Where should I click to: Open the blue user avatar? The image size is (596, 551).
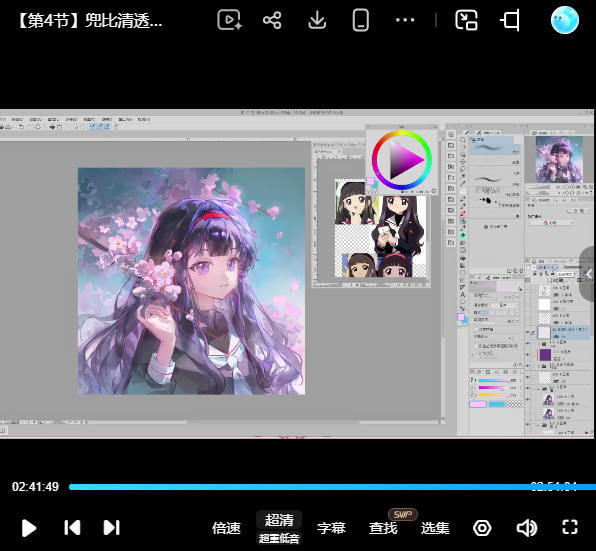click(x=565, y=20)
